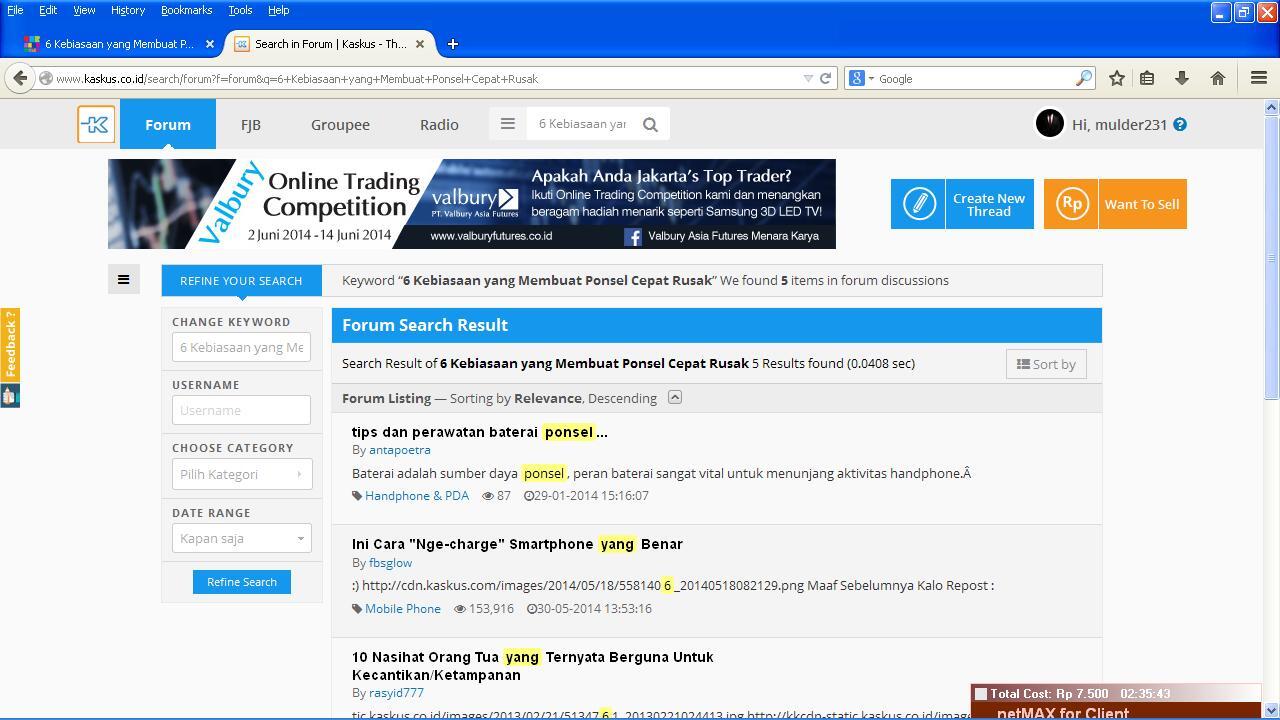Screen dimensions: 1280x720
Task: Click the mulder231 avatar picture
Action: pyautogui.click(x=1049, y=124)
